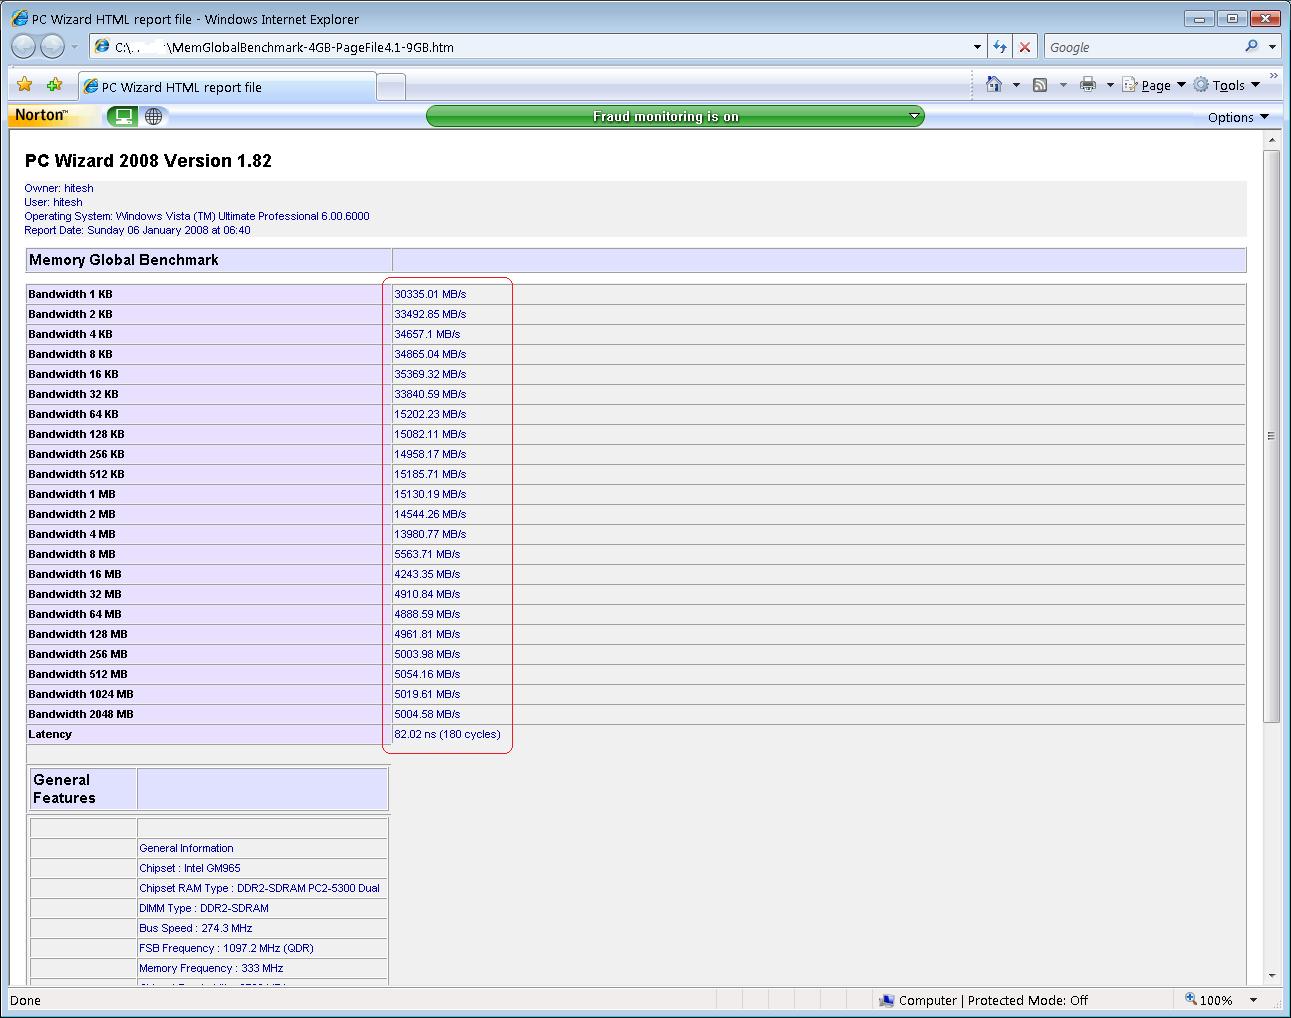1291x1018 pixels.
Task: Click the General Features heading
Action: click(x=64, y=789)
